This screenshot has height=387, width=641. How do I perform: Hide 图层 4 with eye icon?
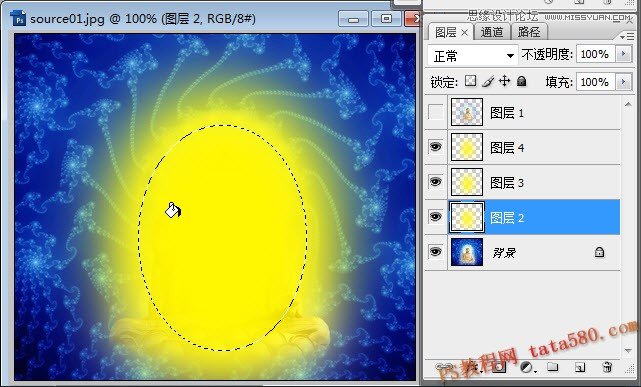435,146
